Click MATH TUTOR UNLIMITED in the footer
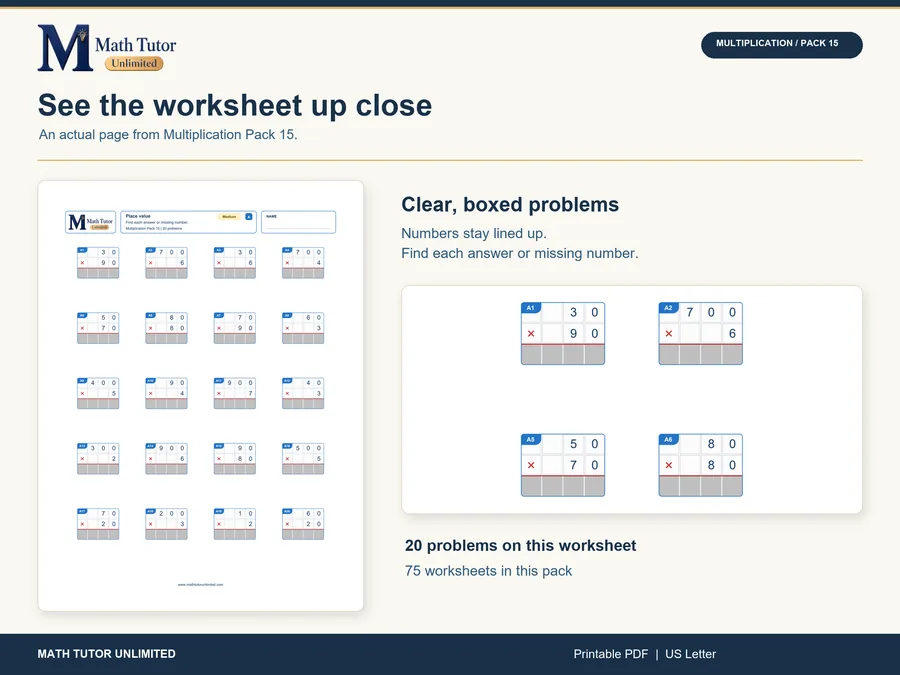900x675 pixels. pos(106,654)
